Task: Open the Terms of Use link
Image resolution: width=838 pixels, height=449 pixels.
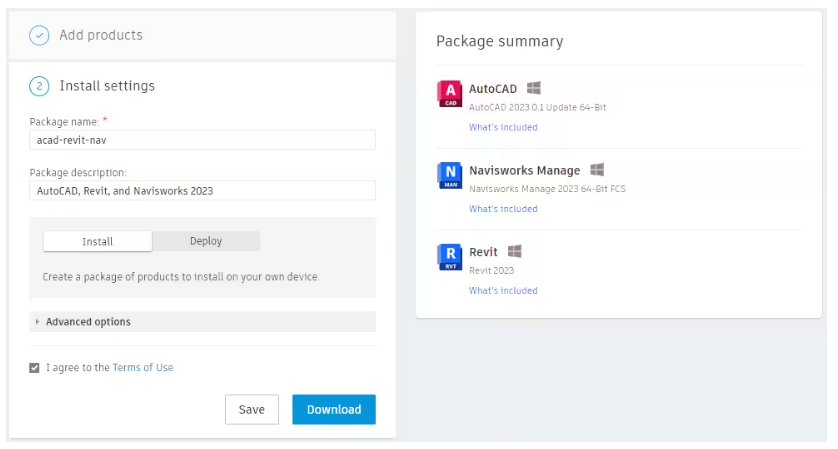Action: click(143, 368)
